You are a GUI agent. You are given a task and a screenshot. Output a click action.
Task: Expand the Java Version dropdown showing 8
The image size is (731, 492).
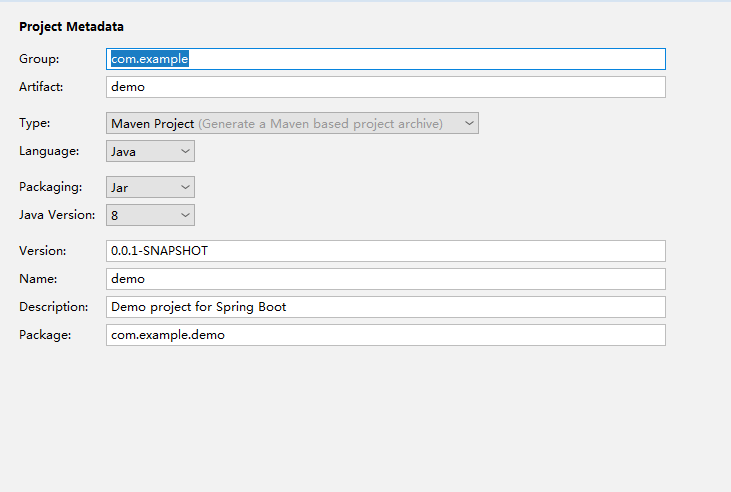tap(150, 215)
